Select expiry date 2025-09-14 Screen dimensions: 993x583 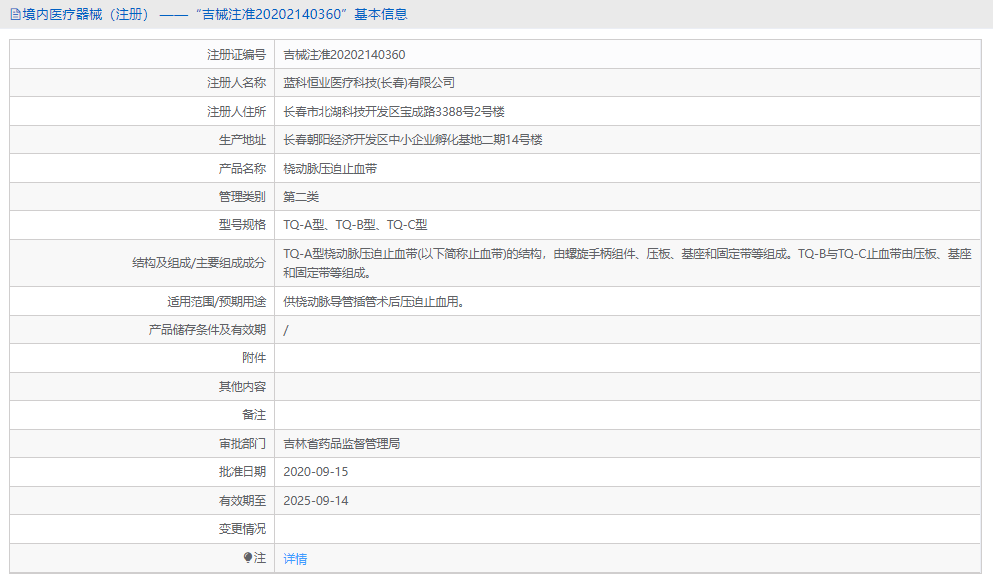click(x=315, y=501)
